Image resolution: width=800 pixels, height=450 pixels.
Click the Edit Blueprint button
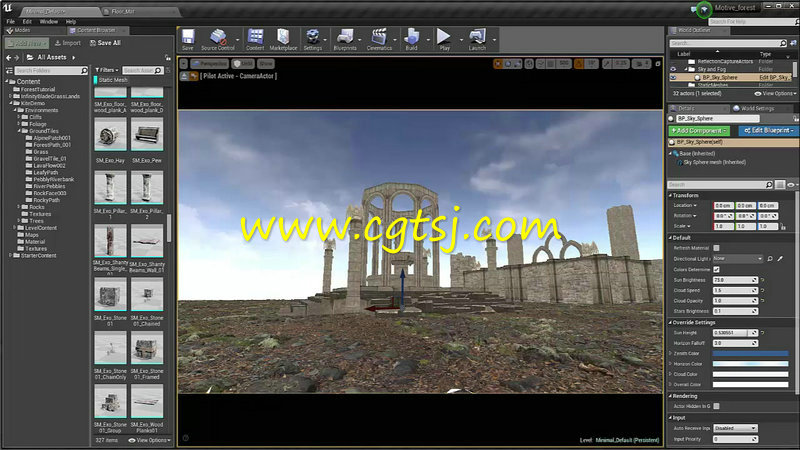[x=768, y=131]
